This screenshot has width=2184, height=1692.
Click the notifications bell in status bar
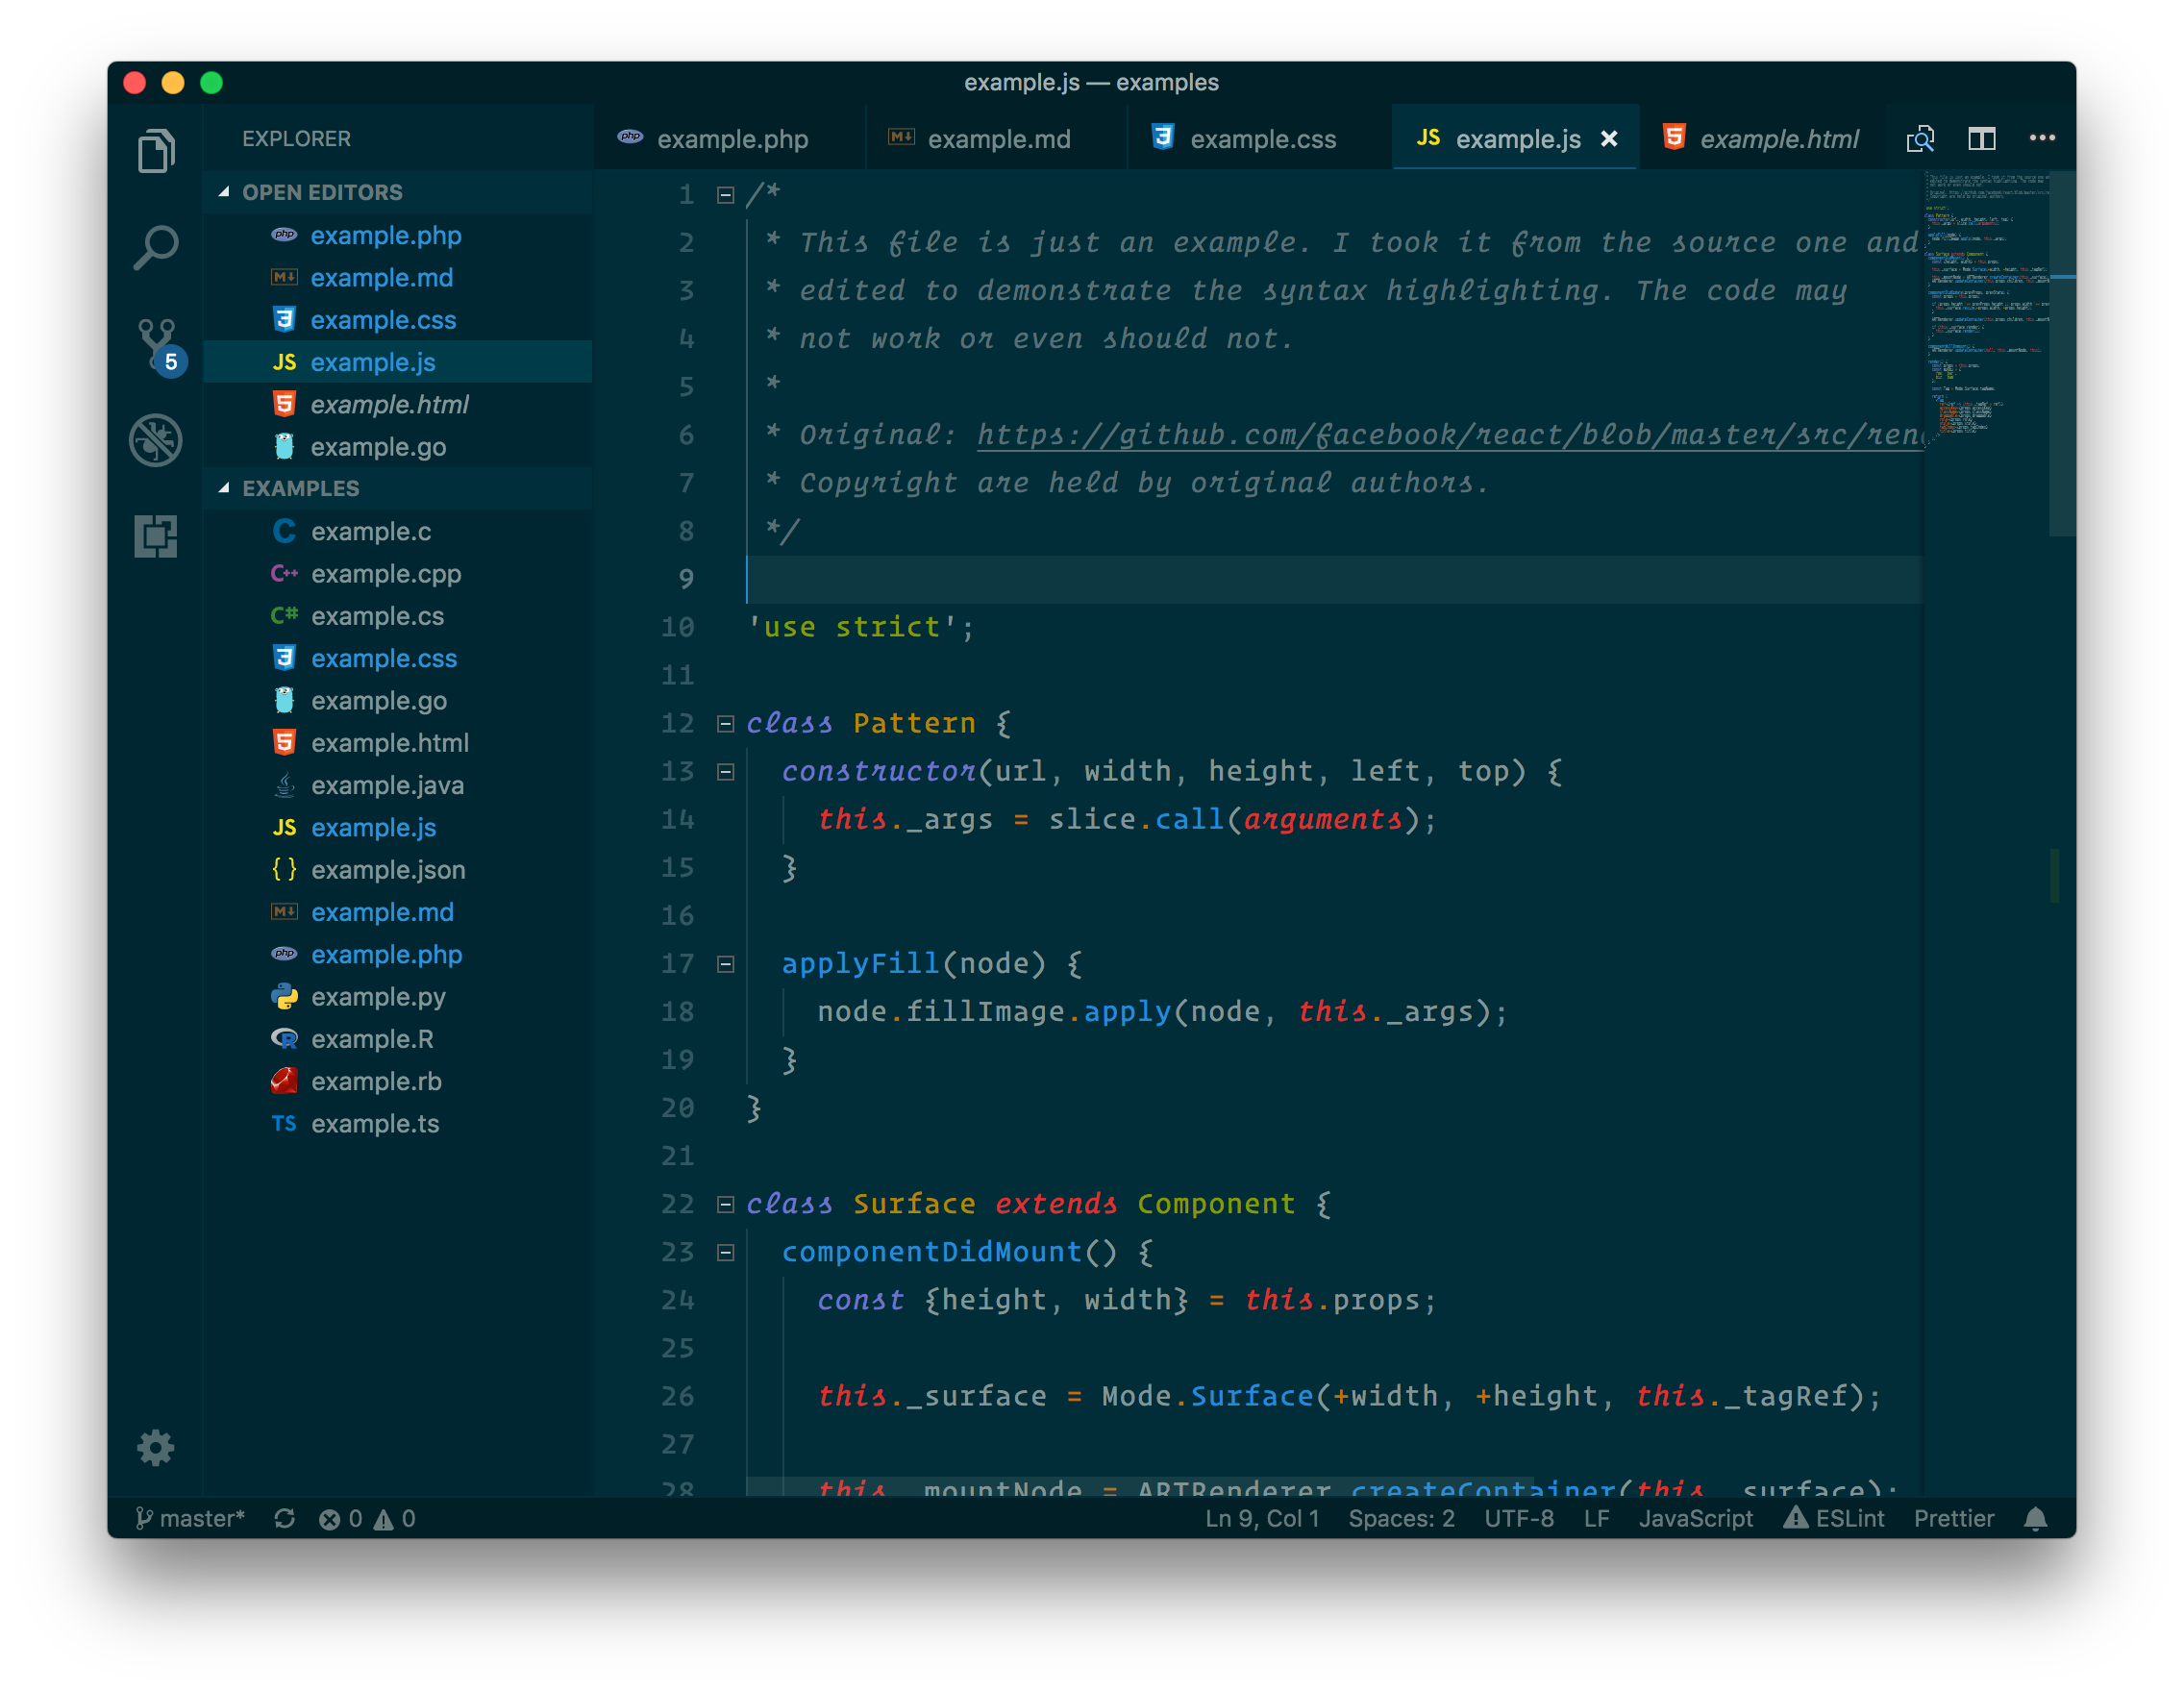[x=2035, y=1519]
